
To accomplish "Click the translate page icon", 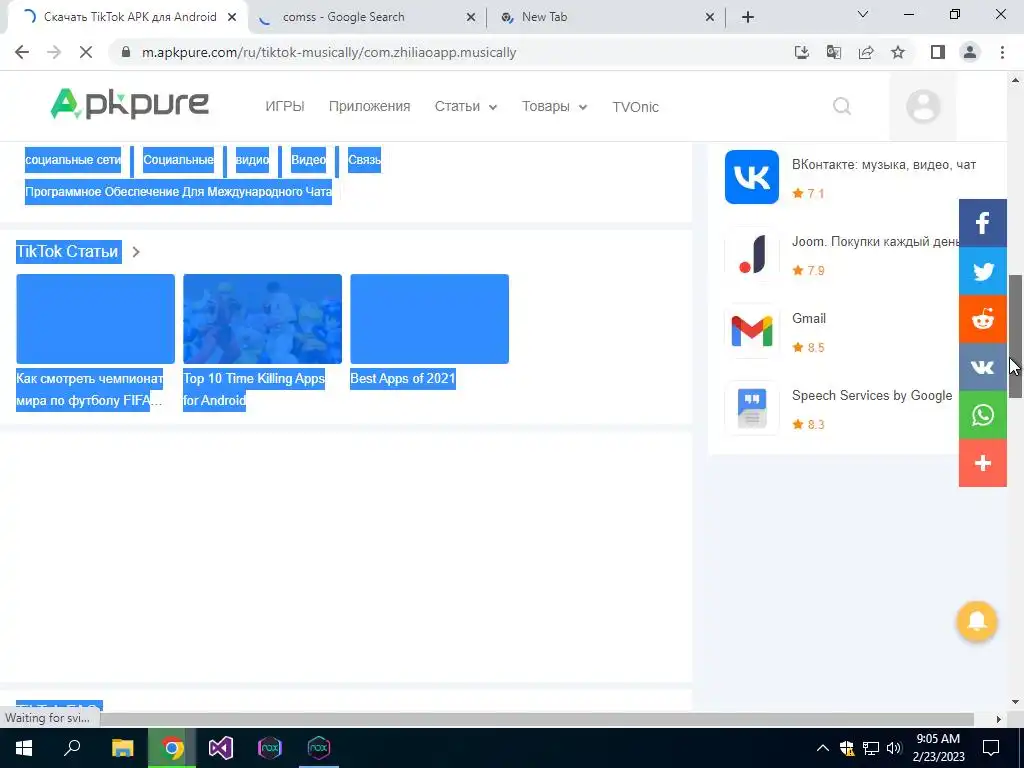I will coord(833,52).
